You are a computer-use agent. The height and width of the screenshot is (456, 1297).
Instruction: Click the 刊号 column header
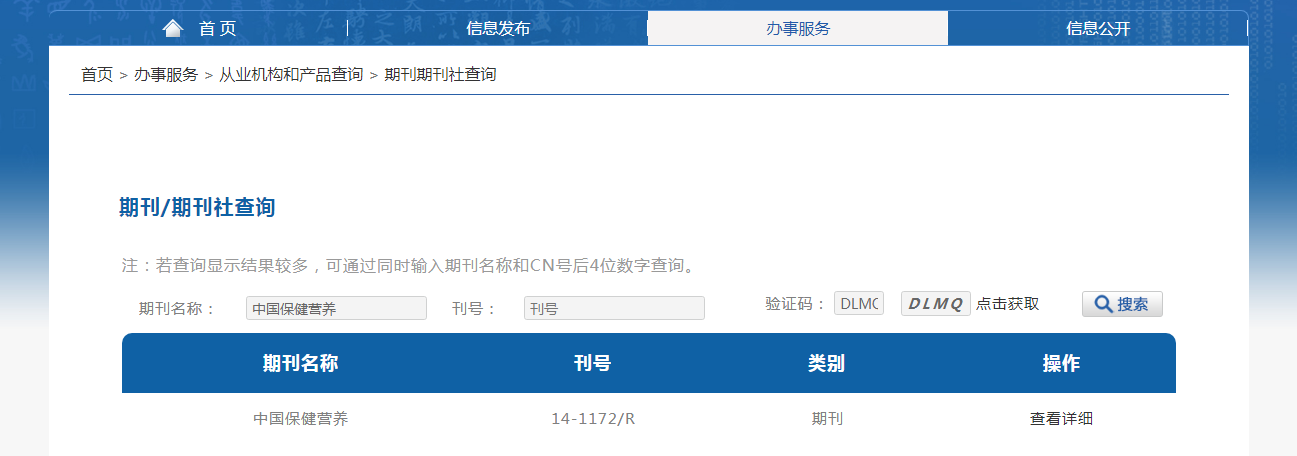click(x=593, y=363)
